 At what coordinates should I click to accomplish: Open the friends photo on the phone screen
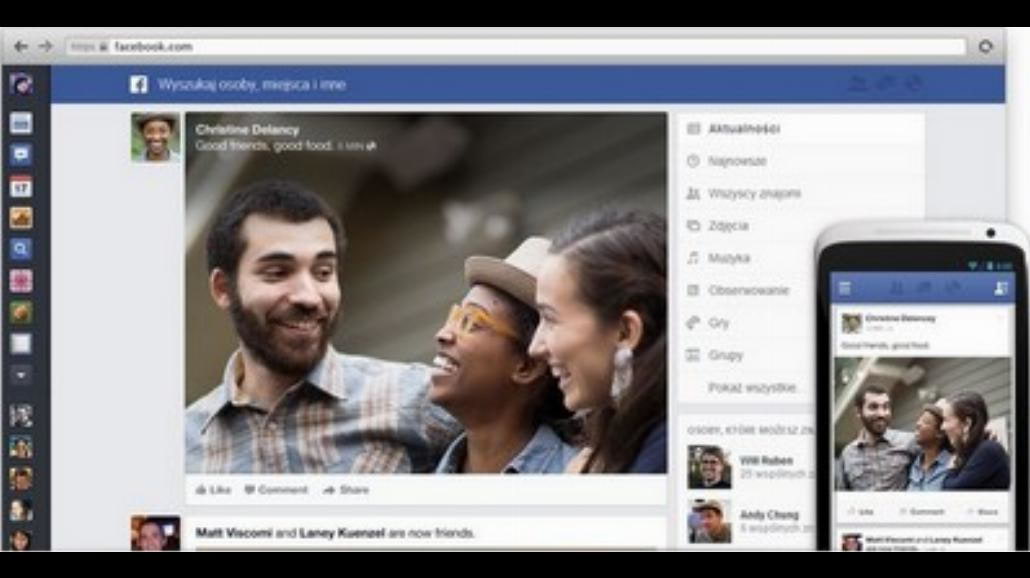(922, 424)
